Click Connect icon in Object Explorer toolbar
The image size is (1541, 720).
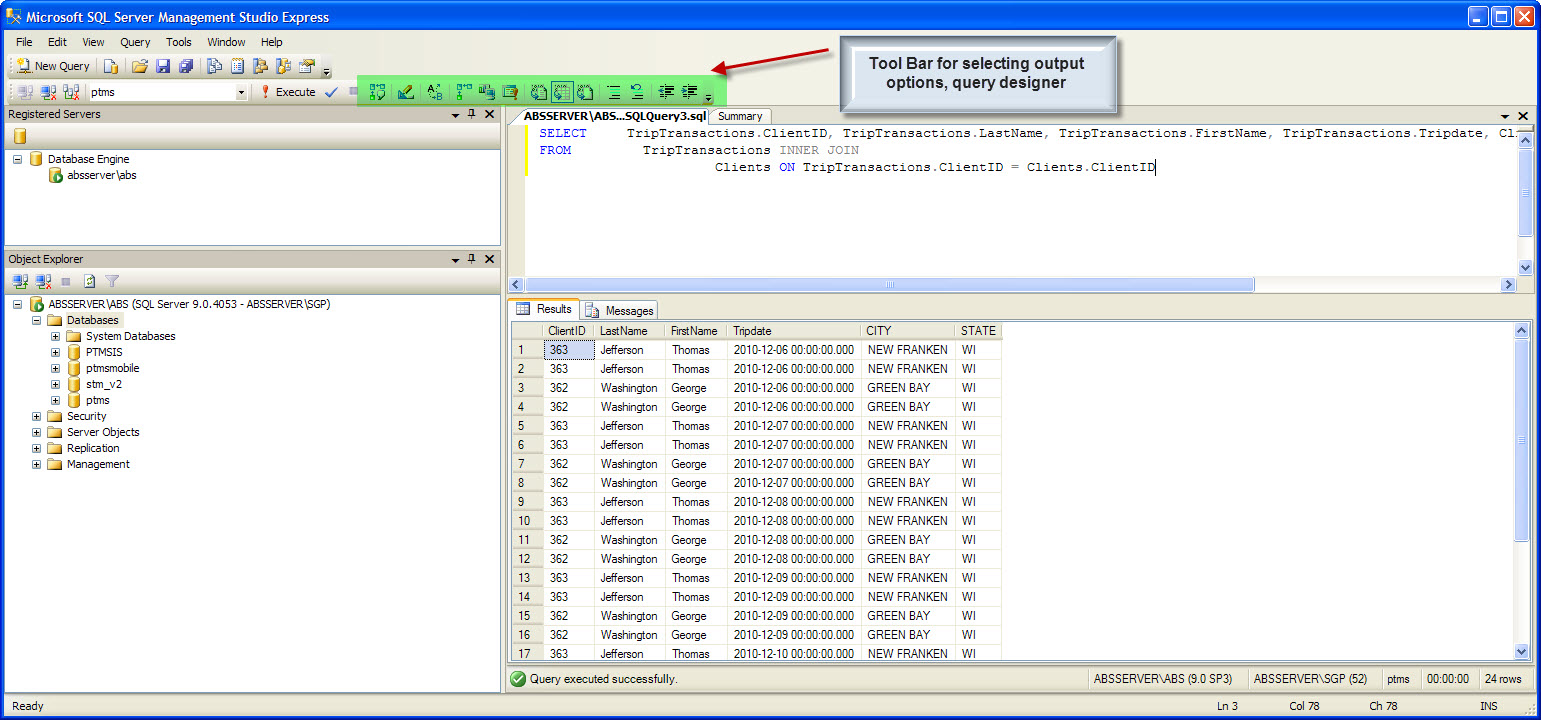[20, 282]
